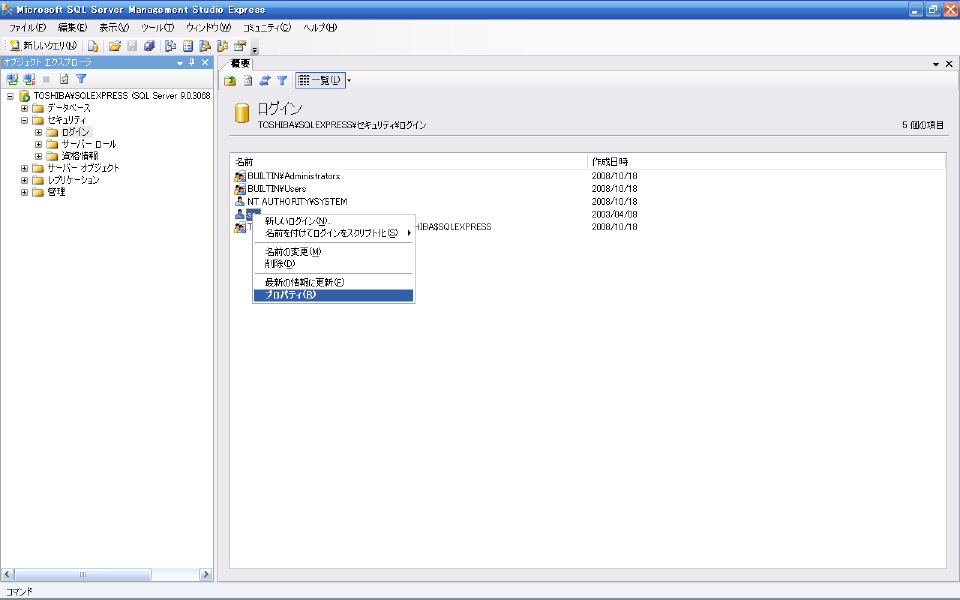Sort by the 作成日時 column header
960x600 pixels.
(x=767, y=162)
